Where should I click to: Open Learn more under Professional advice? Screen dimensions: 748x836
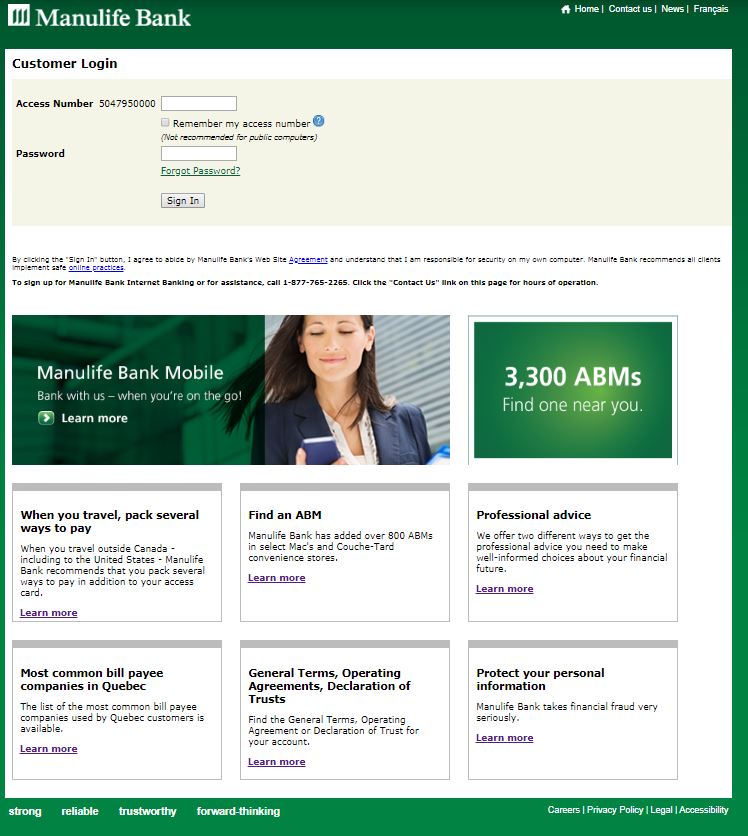tap(504, 589)
